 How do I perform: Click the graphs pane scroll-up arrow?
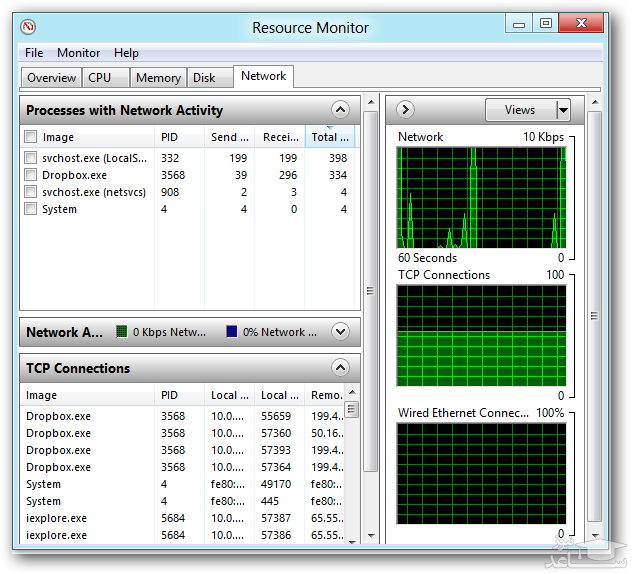(595, 102)
